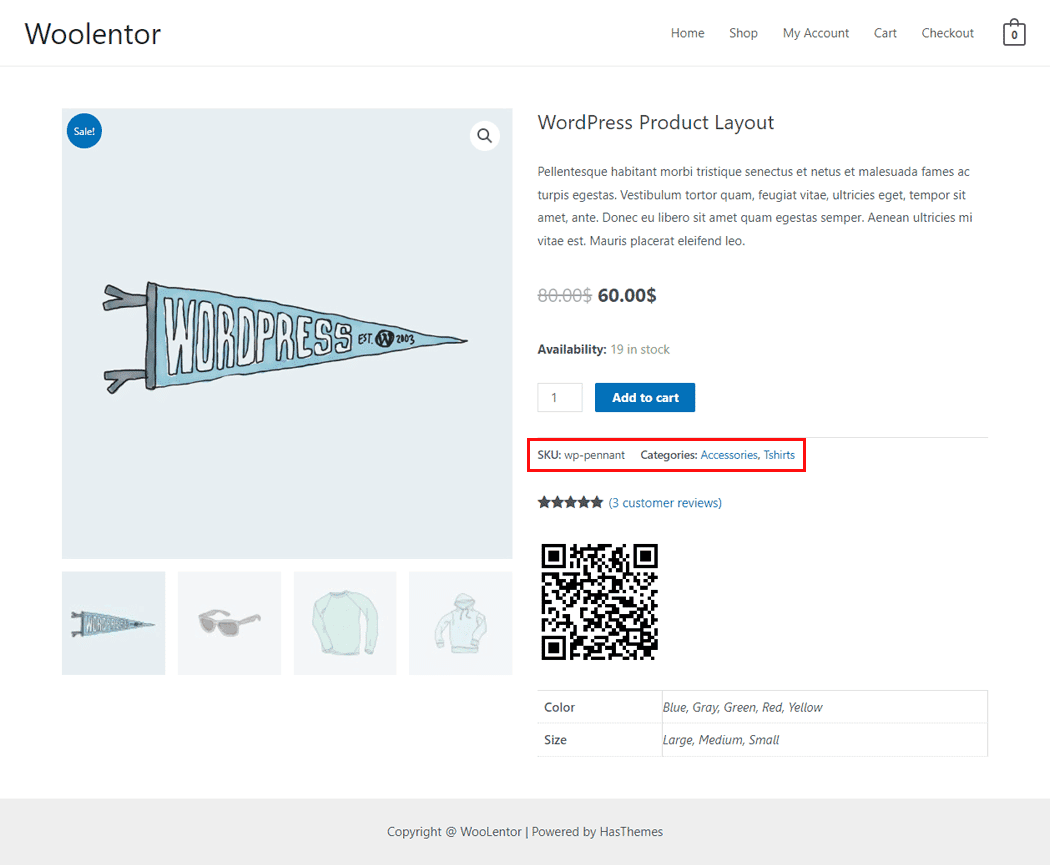Viewport: 1050px width, 865px height.
Task: Click the Woolentor site title
Action: (x=93, y=34)
